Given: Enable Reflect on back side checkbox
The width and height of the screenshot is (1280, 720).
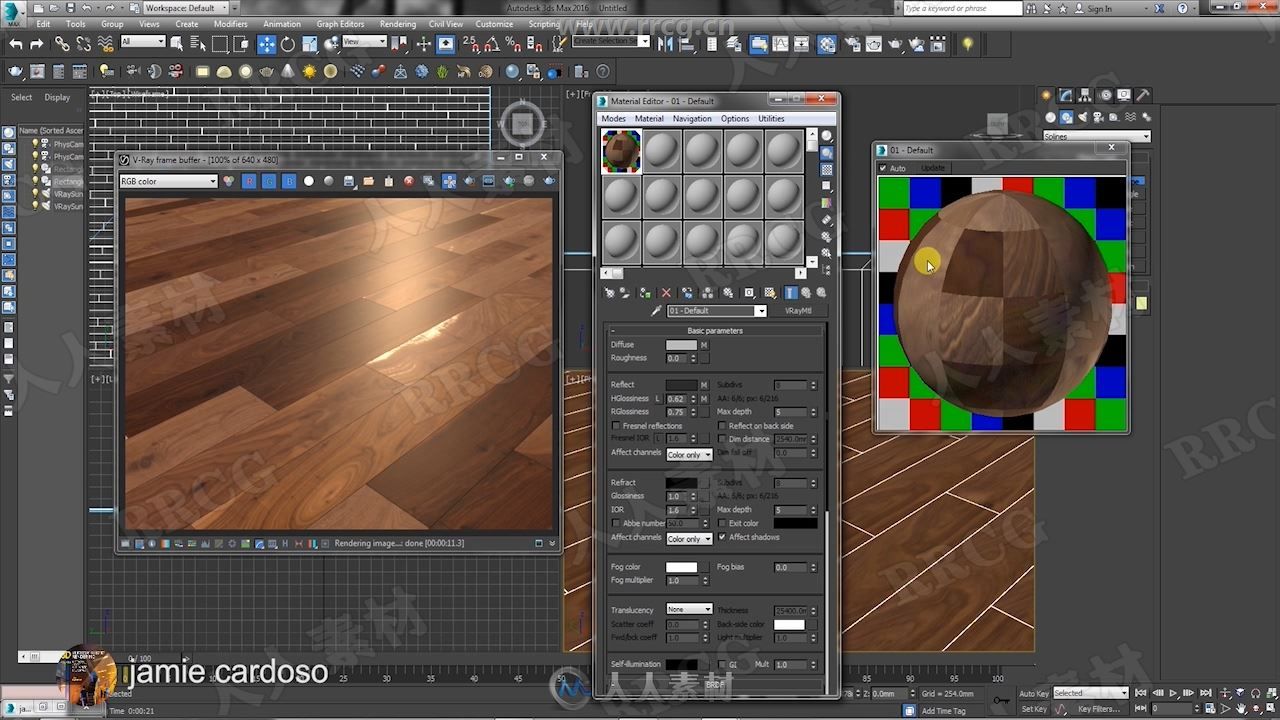Looking at the screenshot, I should tap(722, 426).
